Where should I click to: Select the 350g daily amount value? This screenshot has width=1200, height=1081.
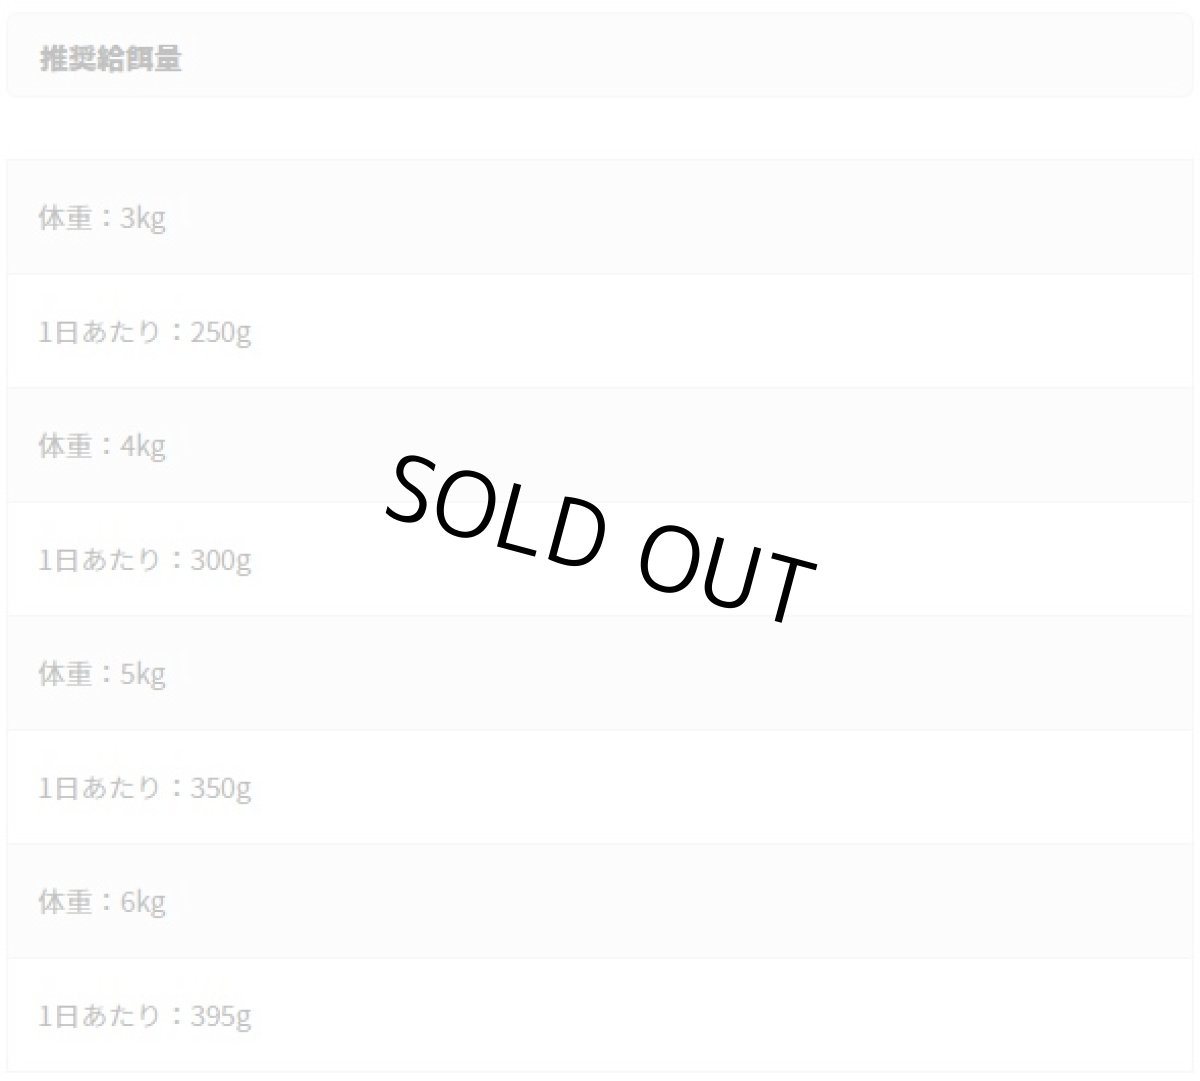[x=221, y=788]
